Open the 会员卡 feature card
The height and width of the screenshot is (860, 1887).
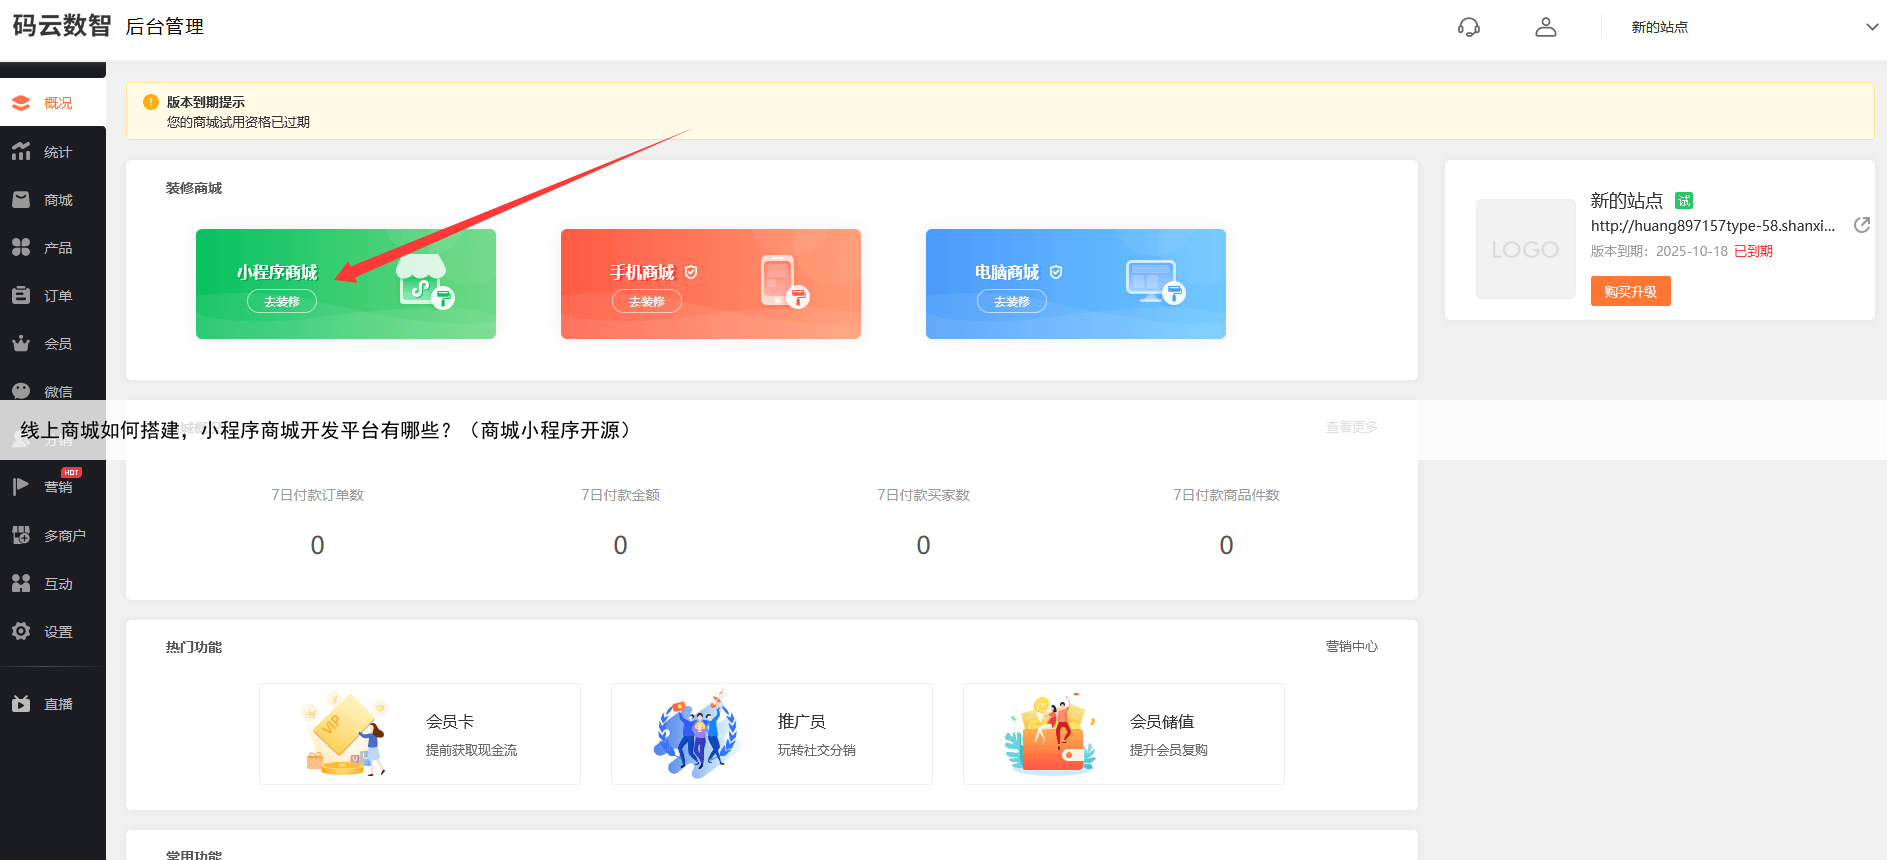(x=420, y=734)
